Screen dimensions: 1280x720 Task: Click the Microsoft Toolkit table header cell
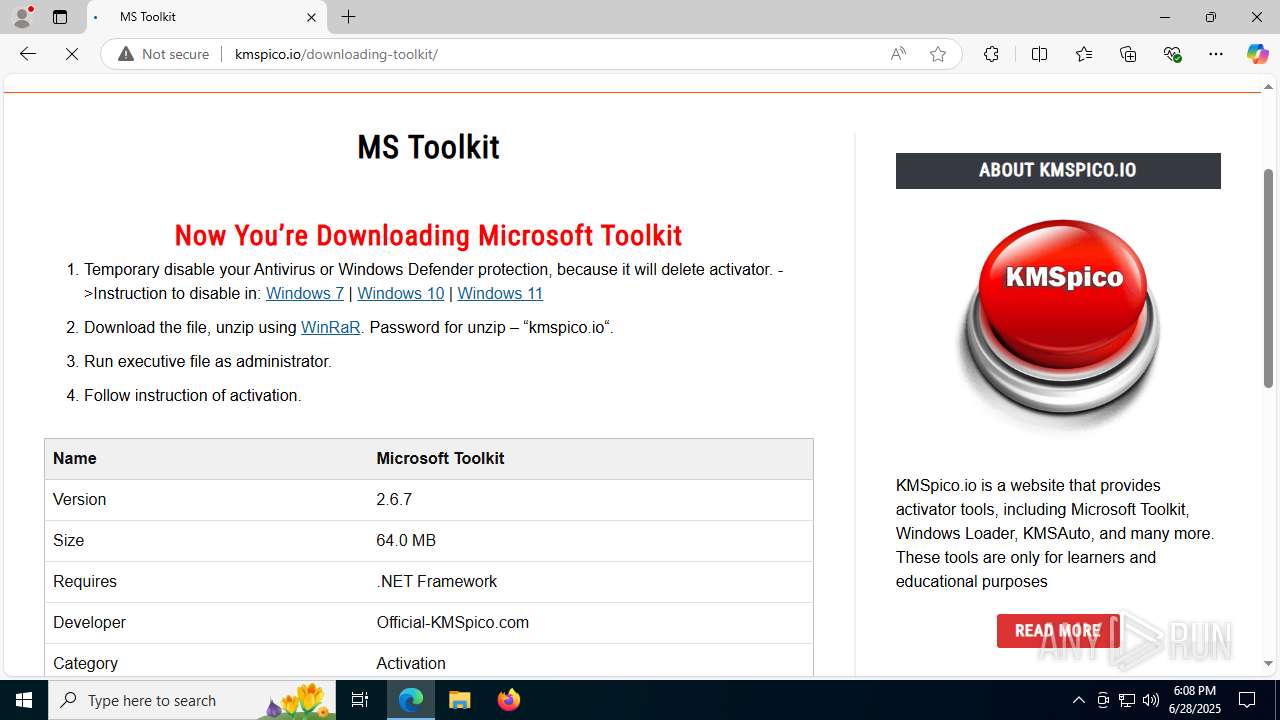[x=590, y=458]
